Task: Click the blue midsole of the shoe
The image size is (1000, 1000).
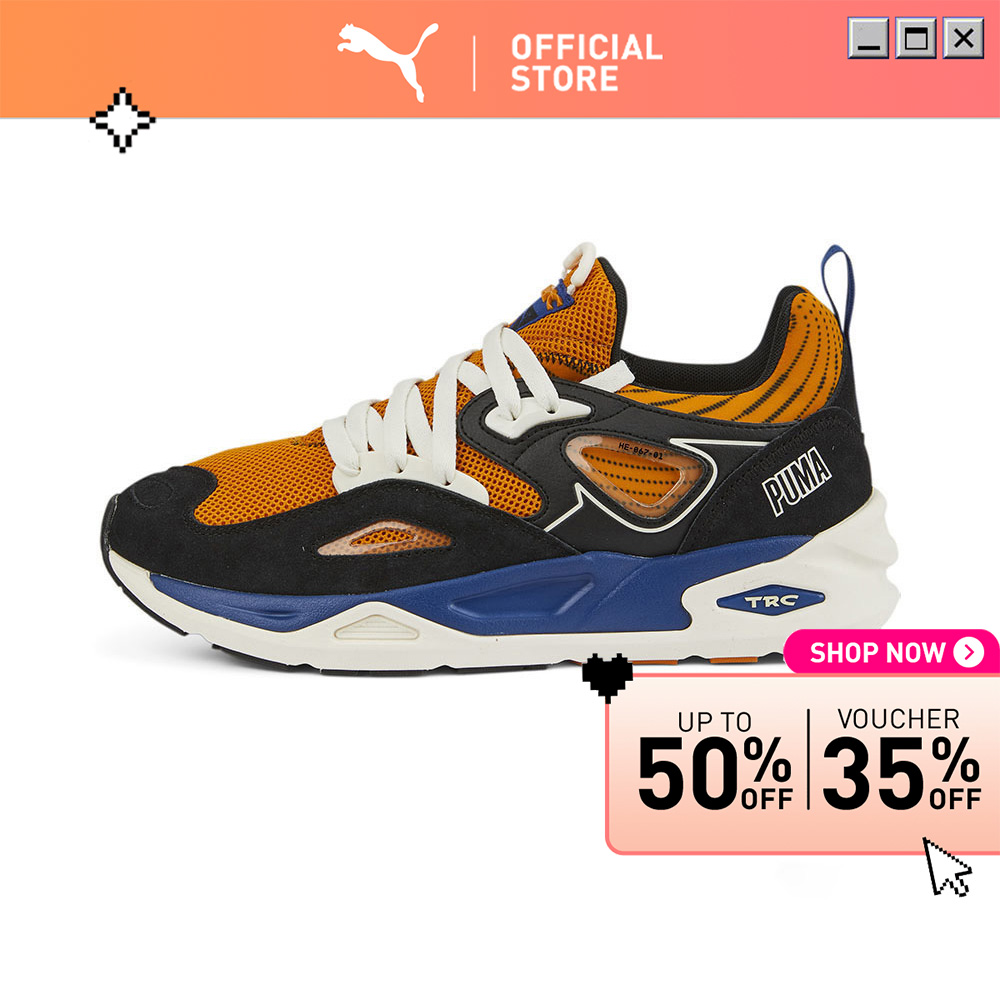Action: (x=485, y=590)
